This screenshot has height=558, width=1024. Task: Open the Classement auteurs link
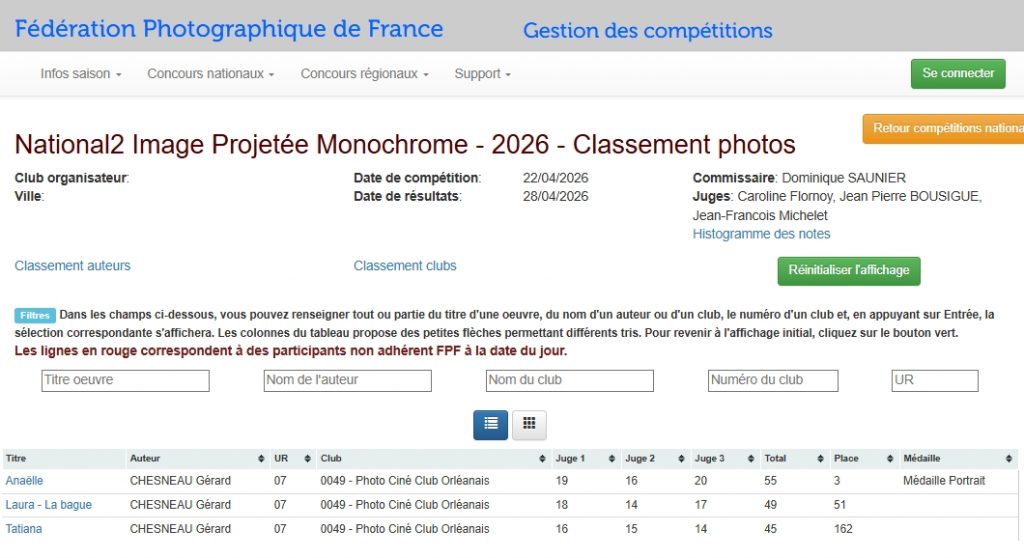(x=72, y=266)
